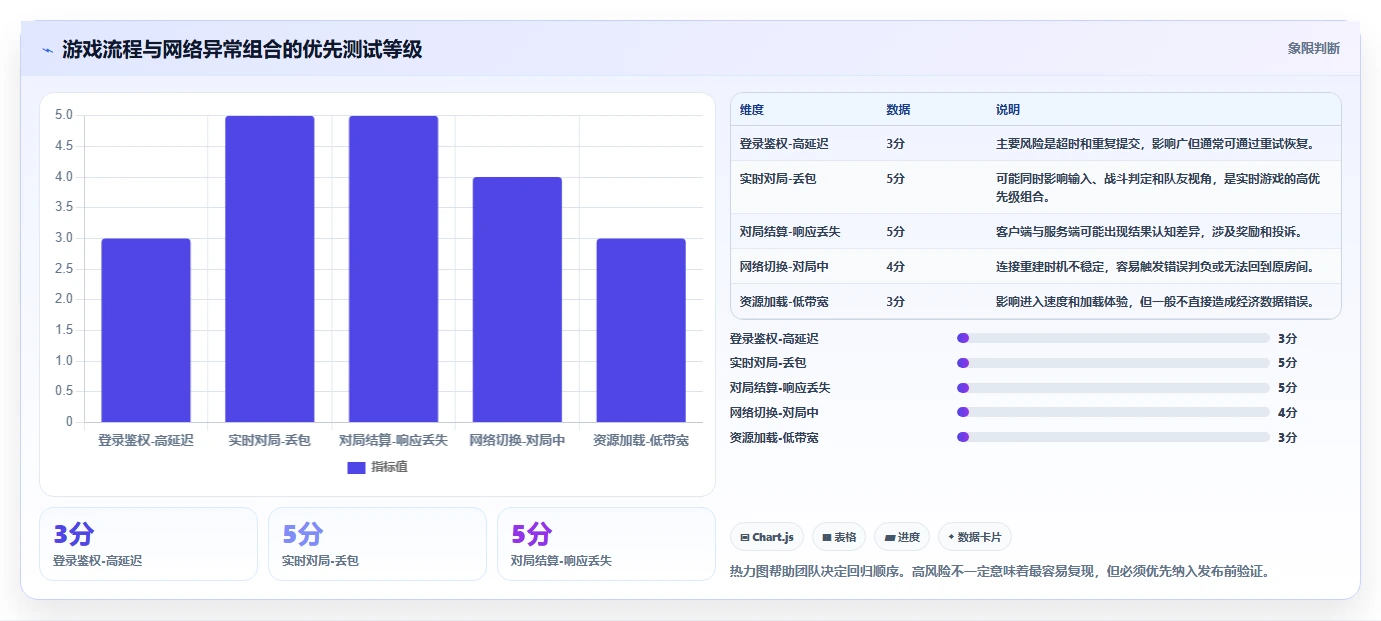The width and height of the screenshot is (1381, 621).
Task: Click x-axis label 实时对局-丢包 under chart
Action: pyautogui.click(x=270, y=440)
